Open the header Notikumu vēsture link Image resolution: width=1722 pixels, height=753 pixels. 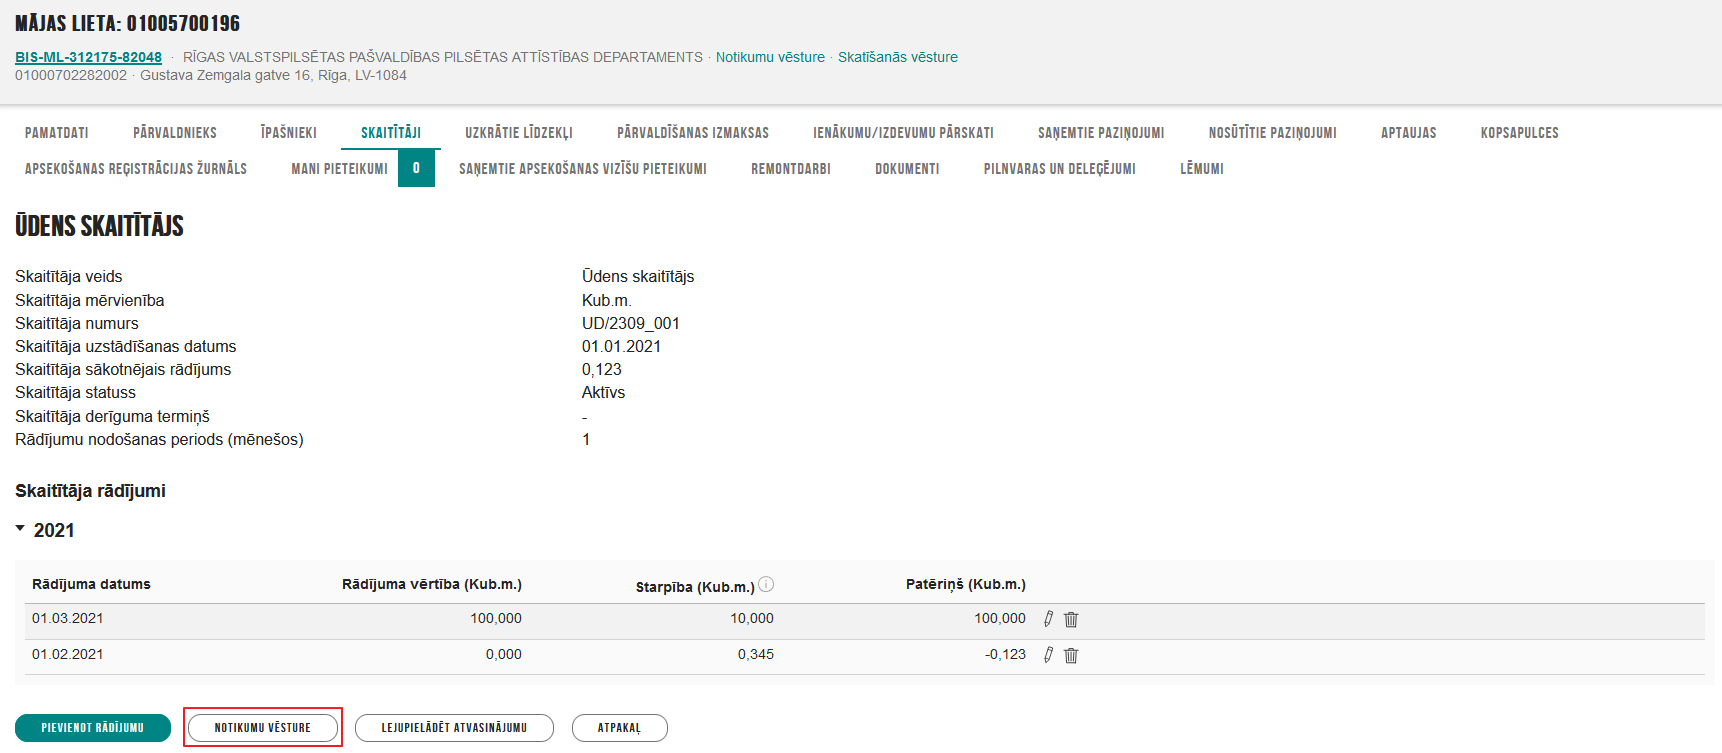770,57
